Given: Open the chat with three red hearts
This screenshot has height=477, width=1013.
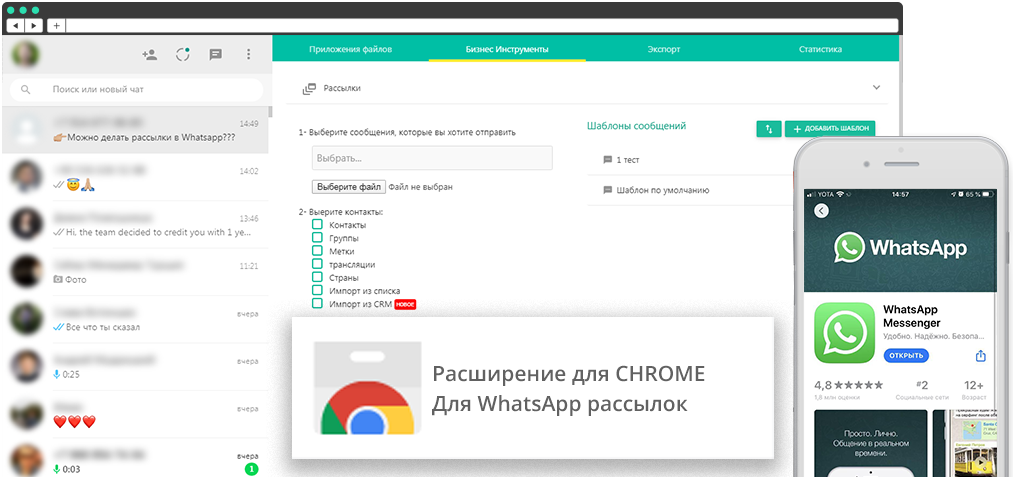Looking at the screenshot, I should 135,415.
